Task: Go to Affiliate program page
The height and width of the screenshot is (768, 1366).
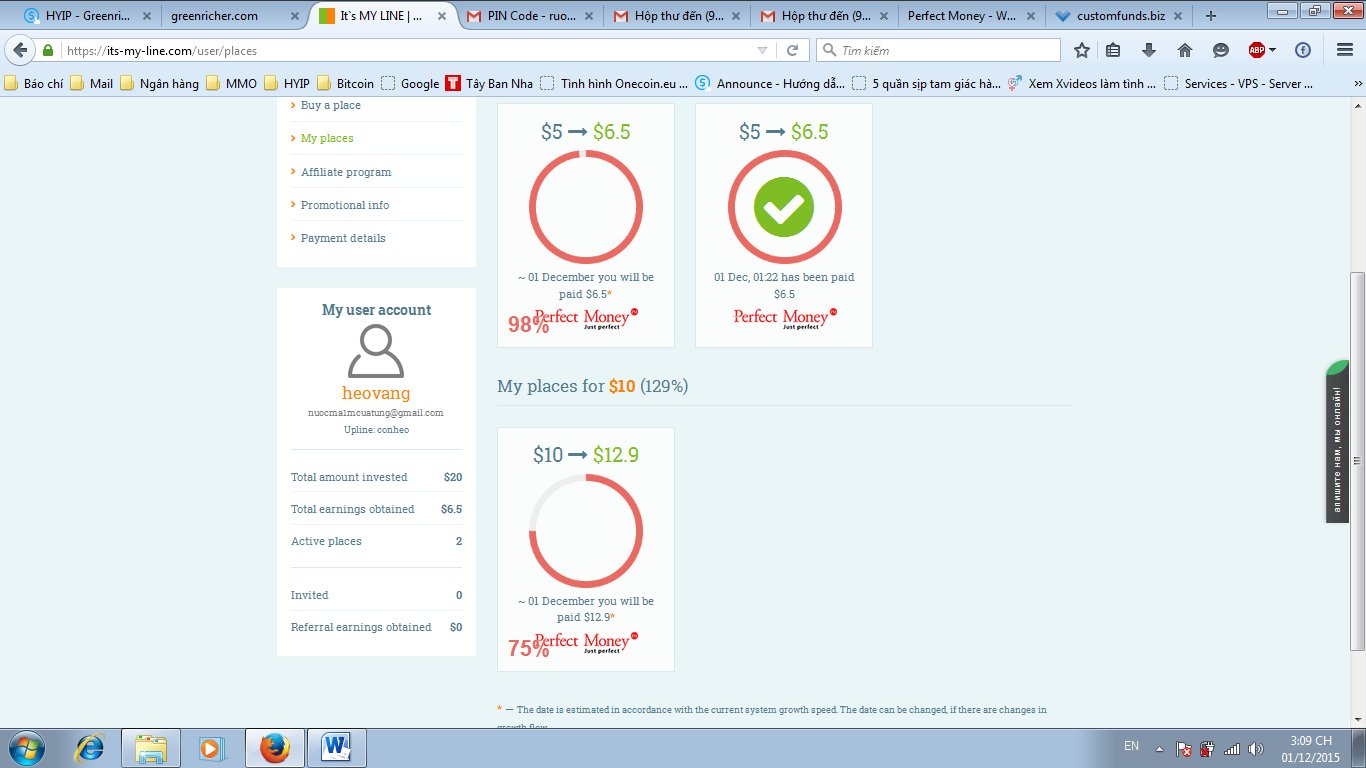Action: pyautogui.click(x=346, y=172)
